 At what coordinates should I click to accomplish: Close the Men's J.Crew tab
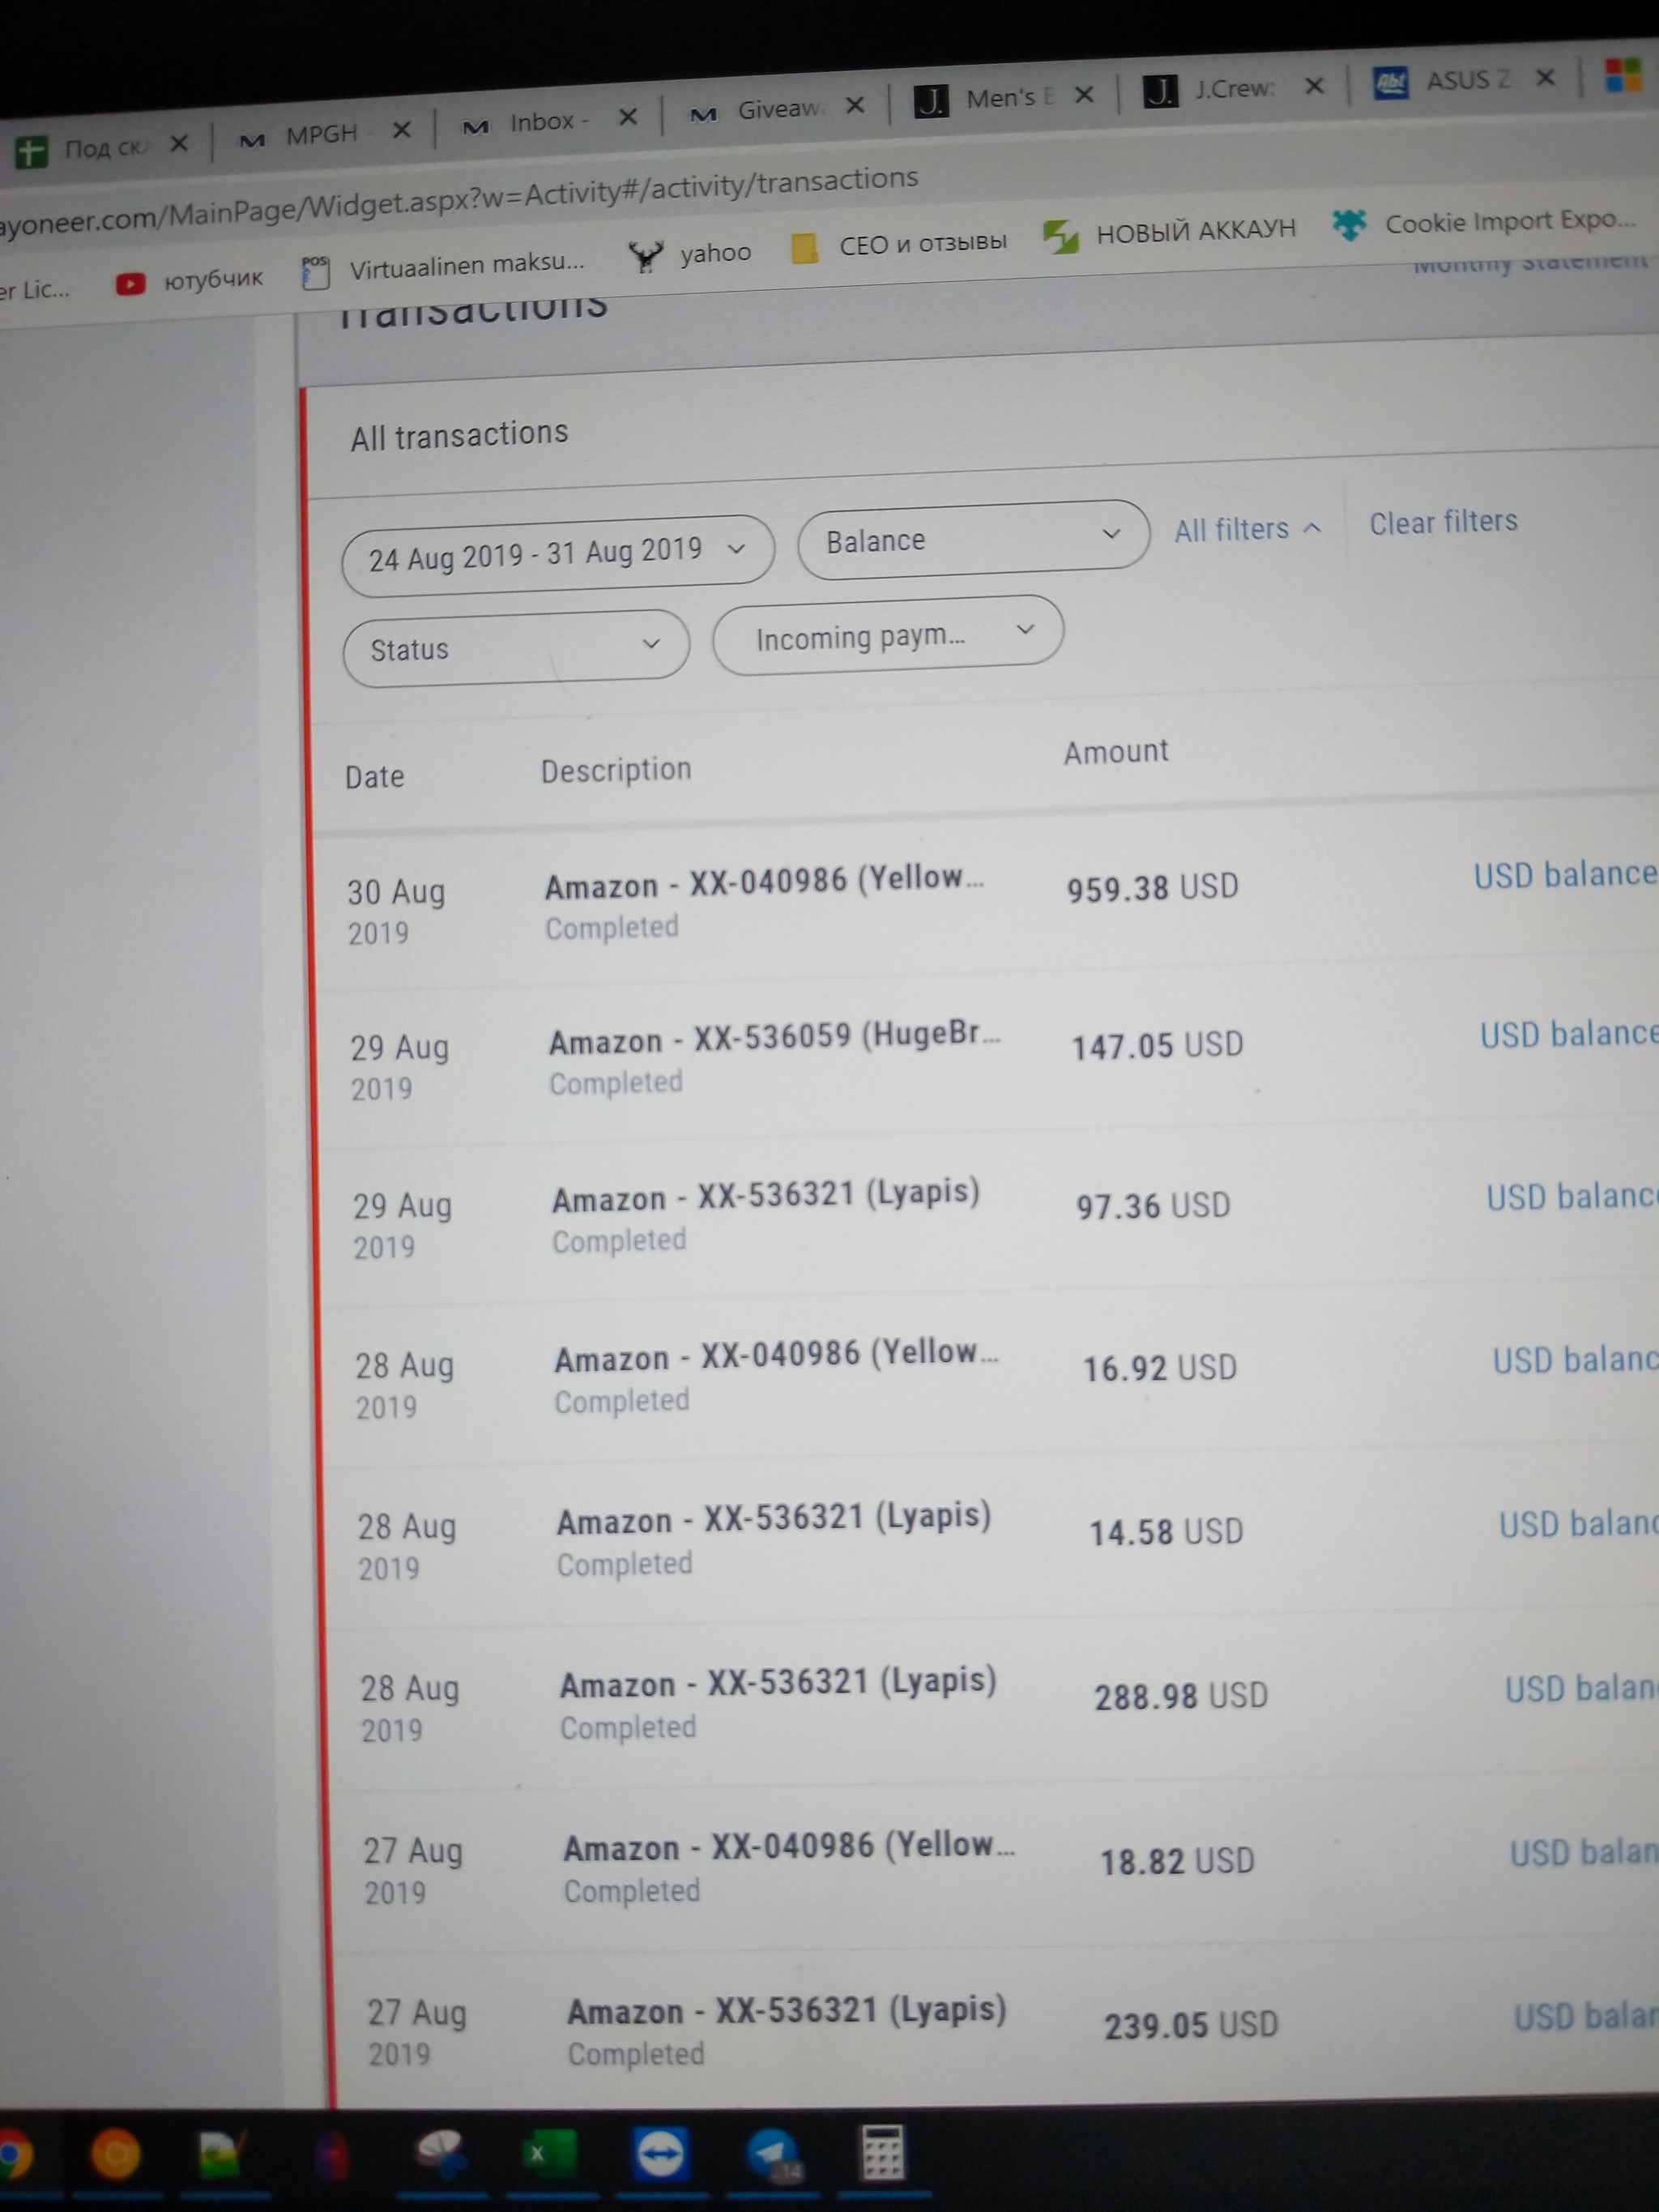click(x=1084, y=95)
